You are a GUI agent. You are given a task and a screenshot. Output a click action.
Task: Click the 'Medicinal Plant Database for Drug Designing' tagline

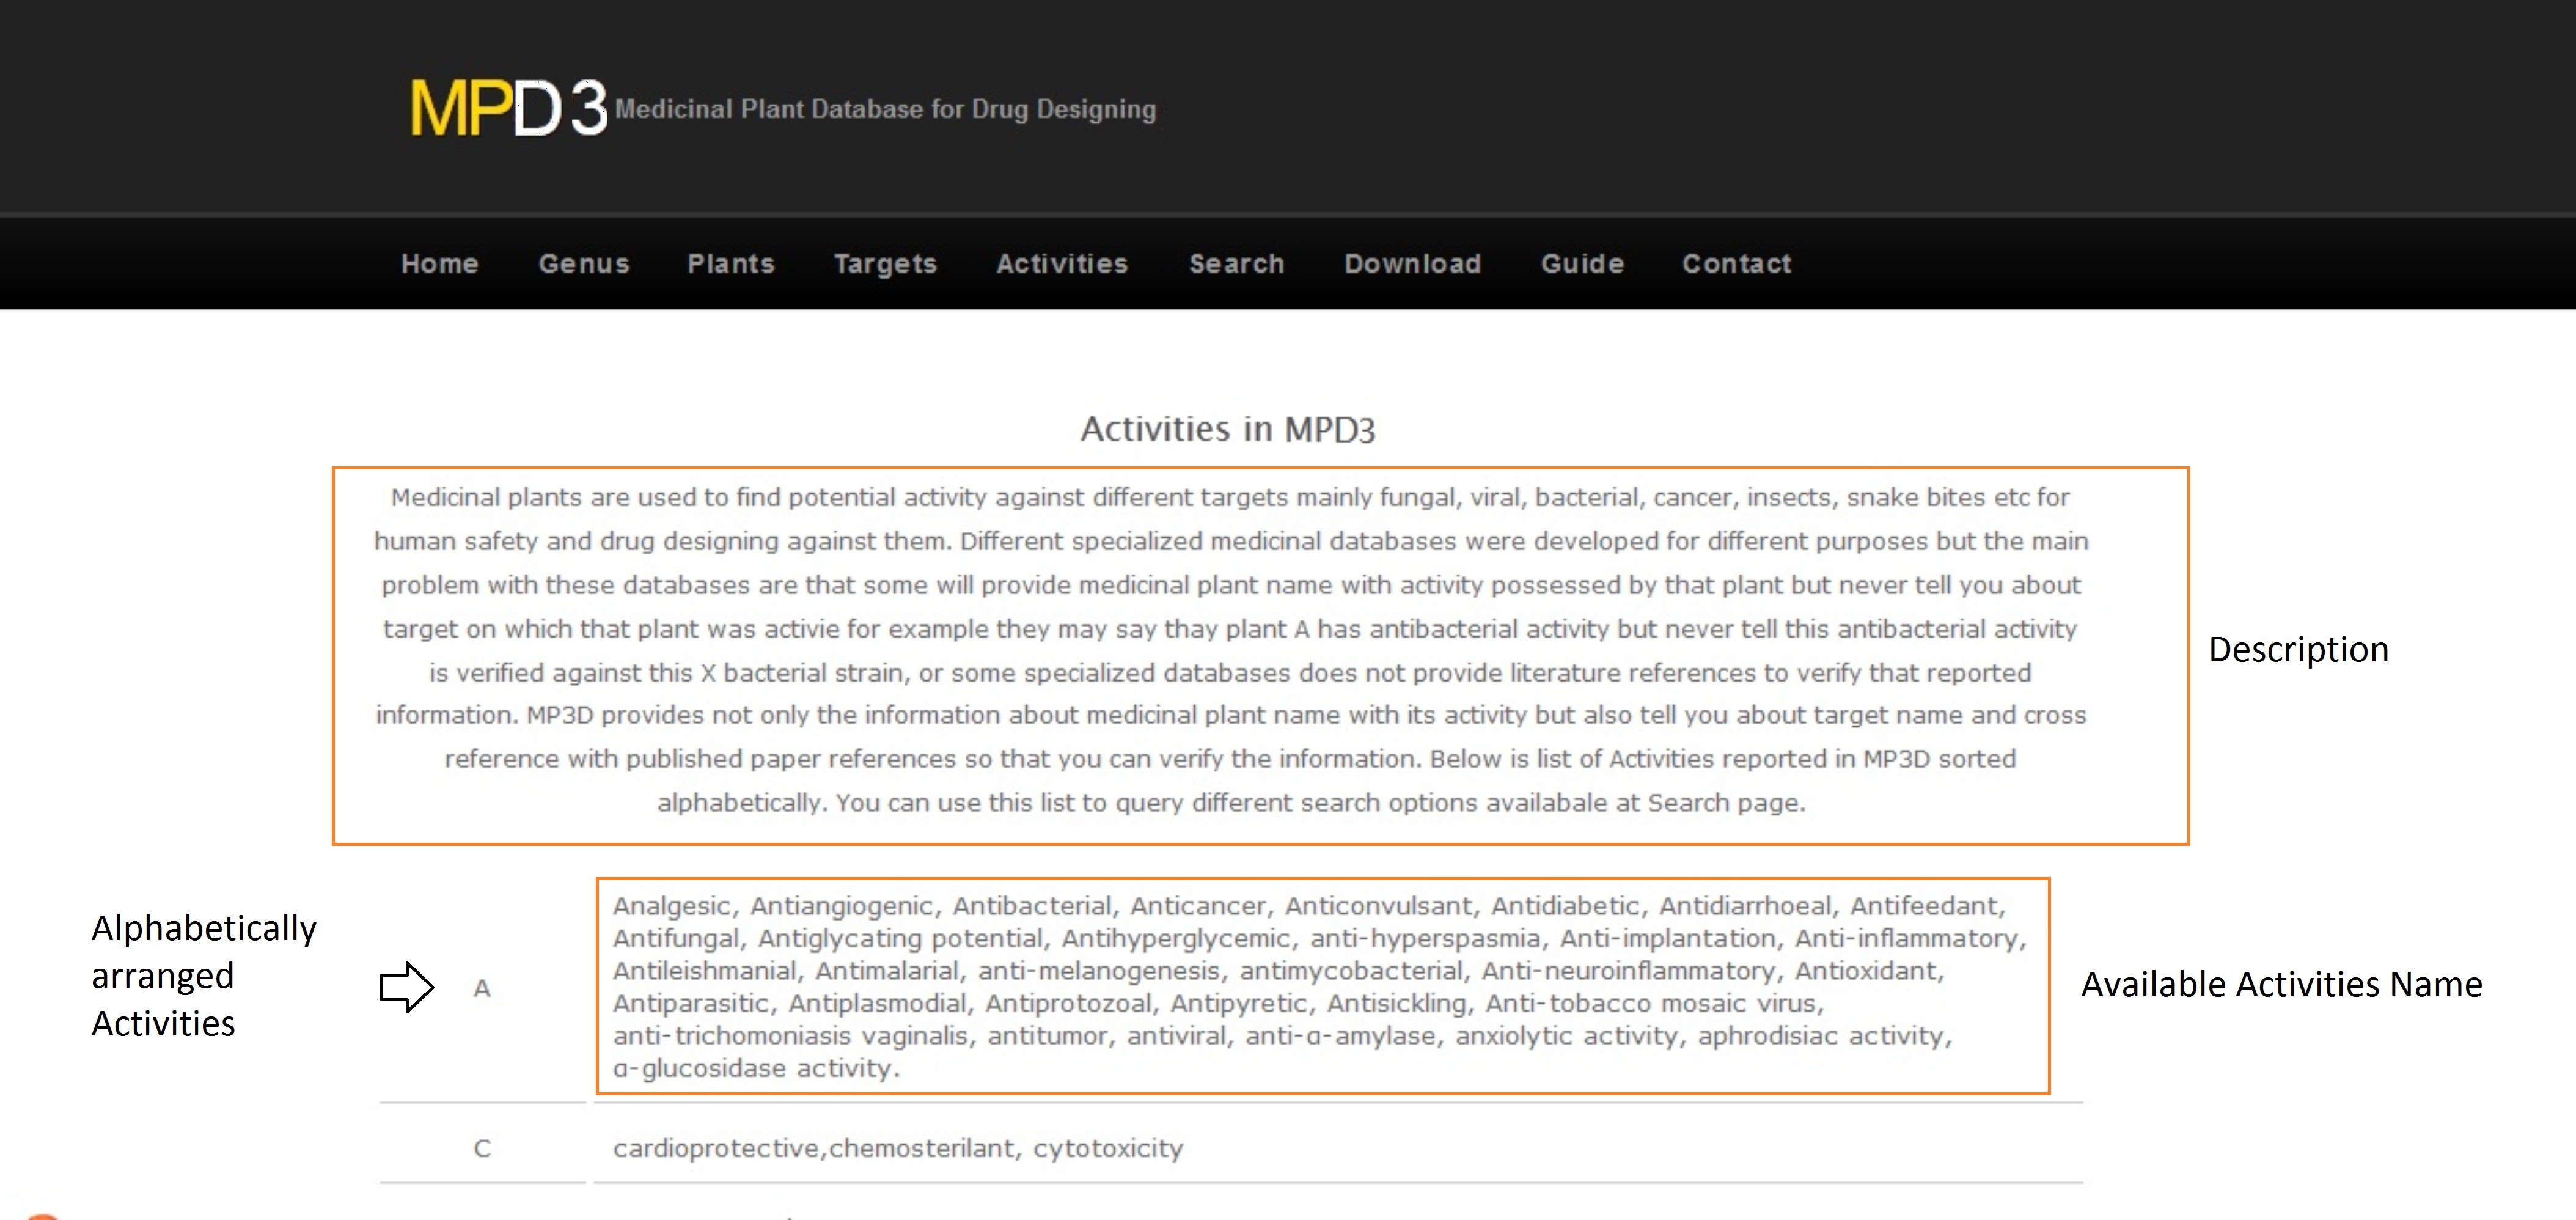pyautogui.click(x=885, y=109)
